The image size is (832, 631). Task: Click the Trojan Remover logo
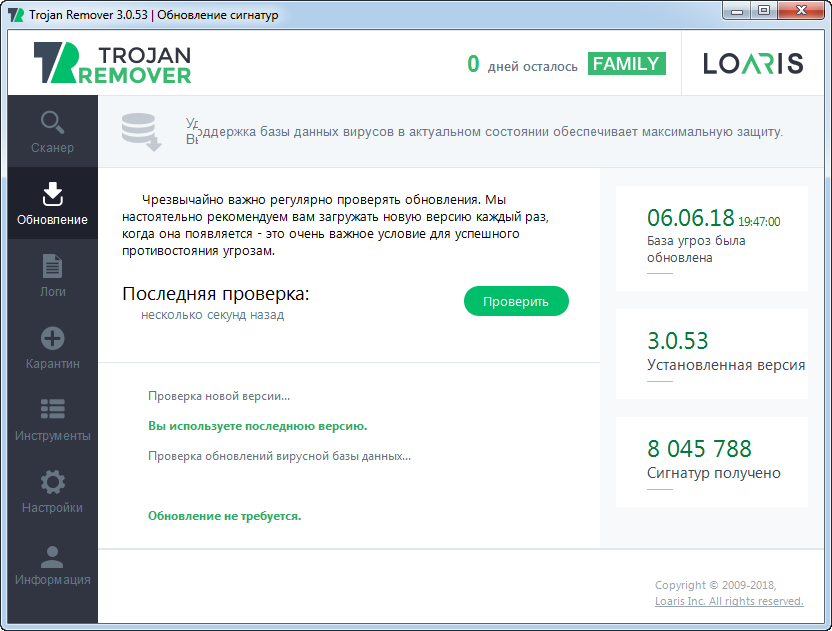(x=112, y=63)
